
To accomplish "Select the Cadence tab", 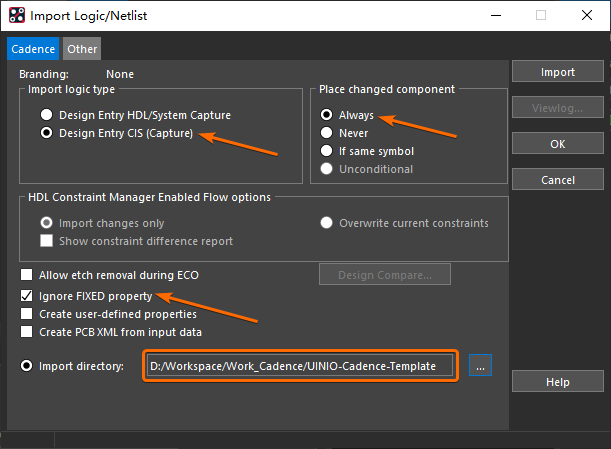I will pyautogui.click(x=33, y=48).
